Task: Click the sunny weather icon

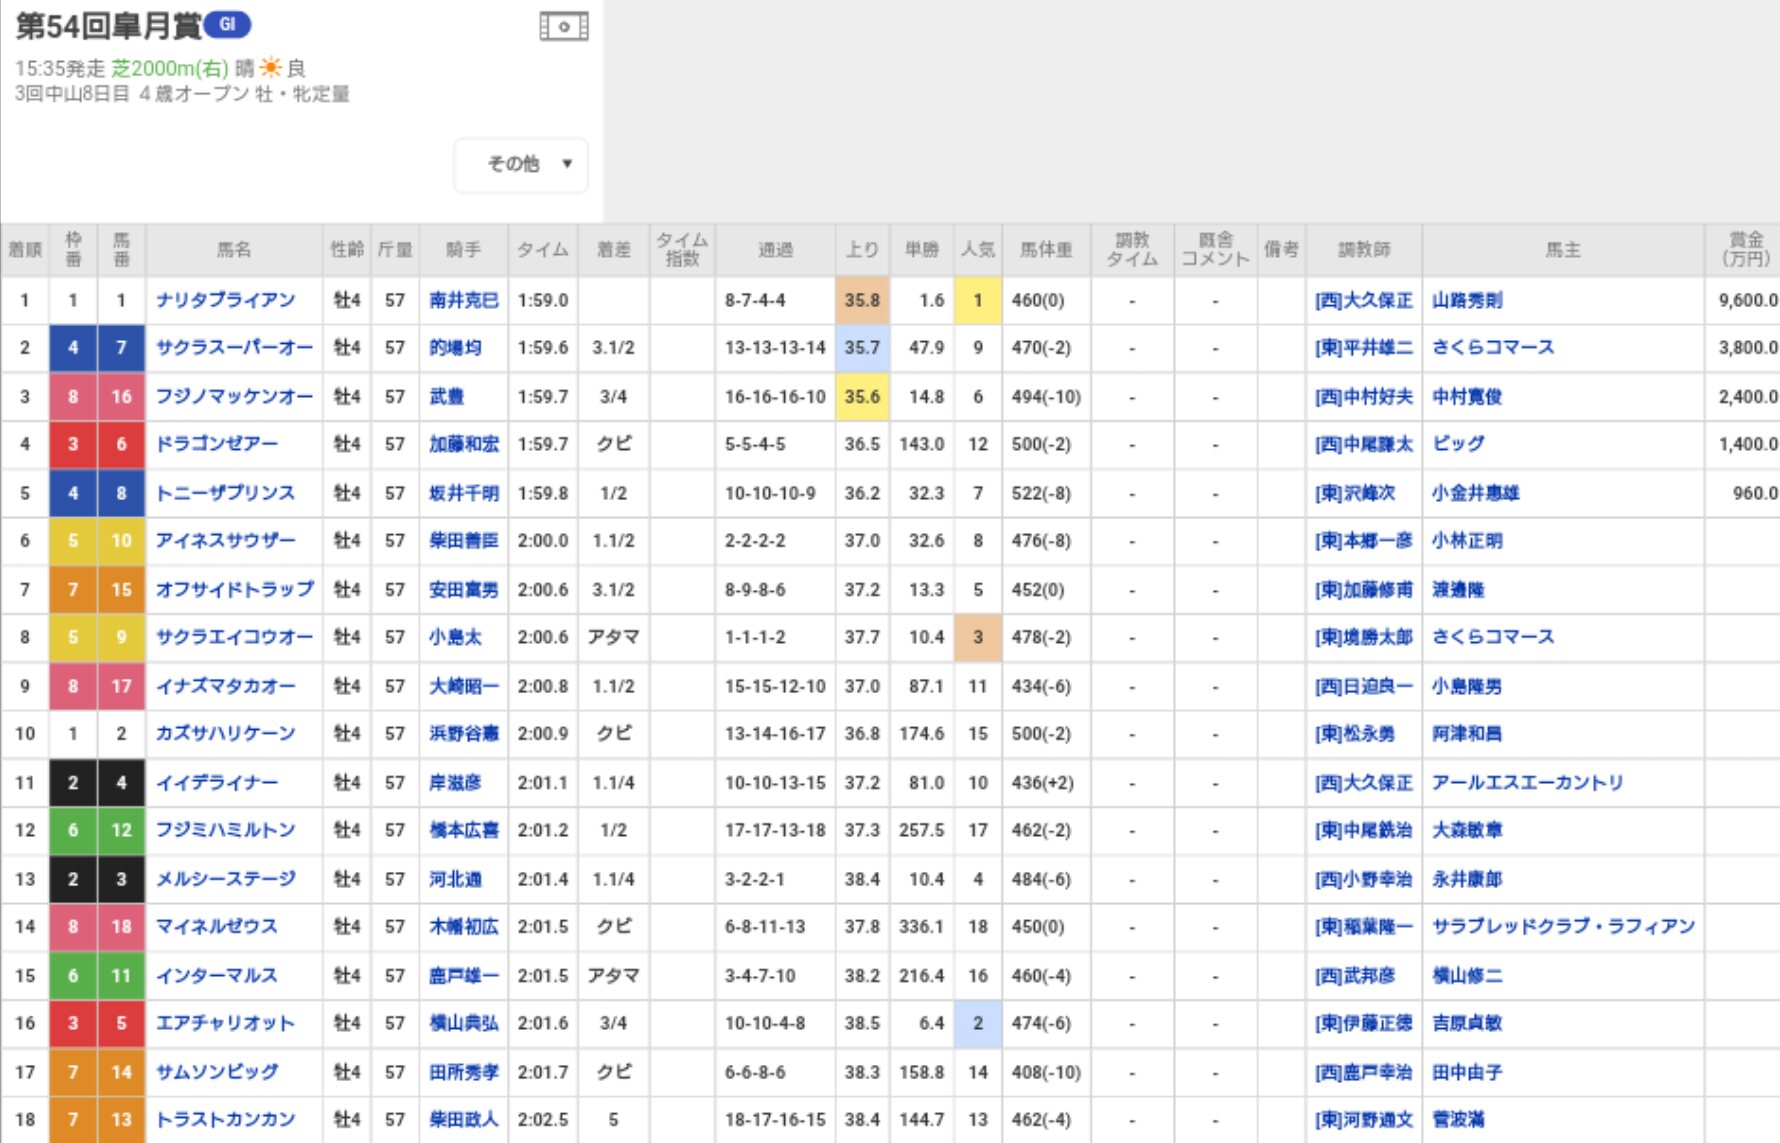Action: 270,68
